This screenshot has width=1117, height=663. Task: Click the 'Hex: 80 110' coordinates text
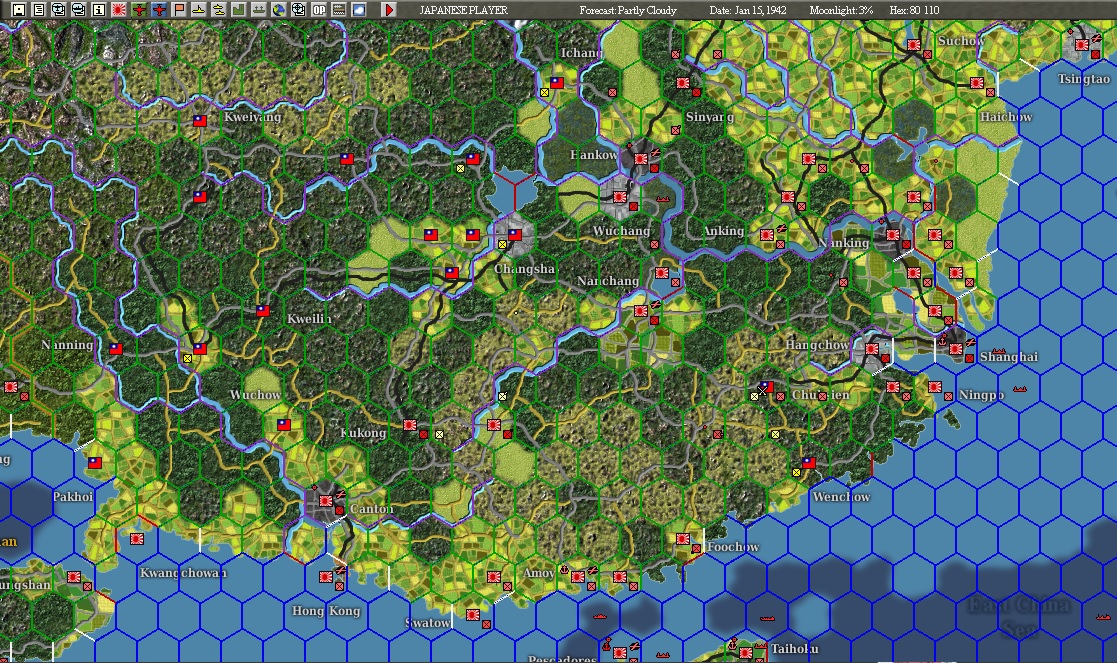[x=914, y=10]
